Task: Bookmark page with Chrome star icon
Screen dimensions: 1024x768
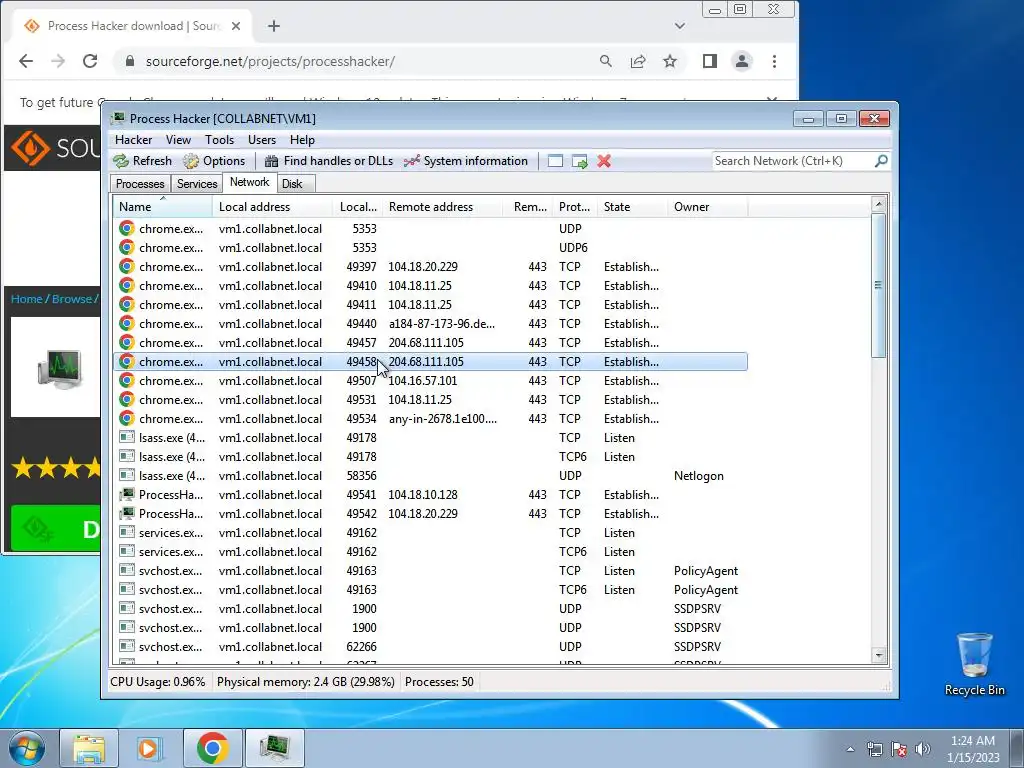Action: tap(669, 61)
